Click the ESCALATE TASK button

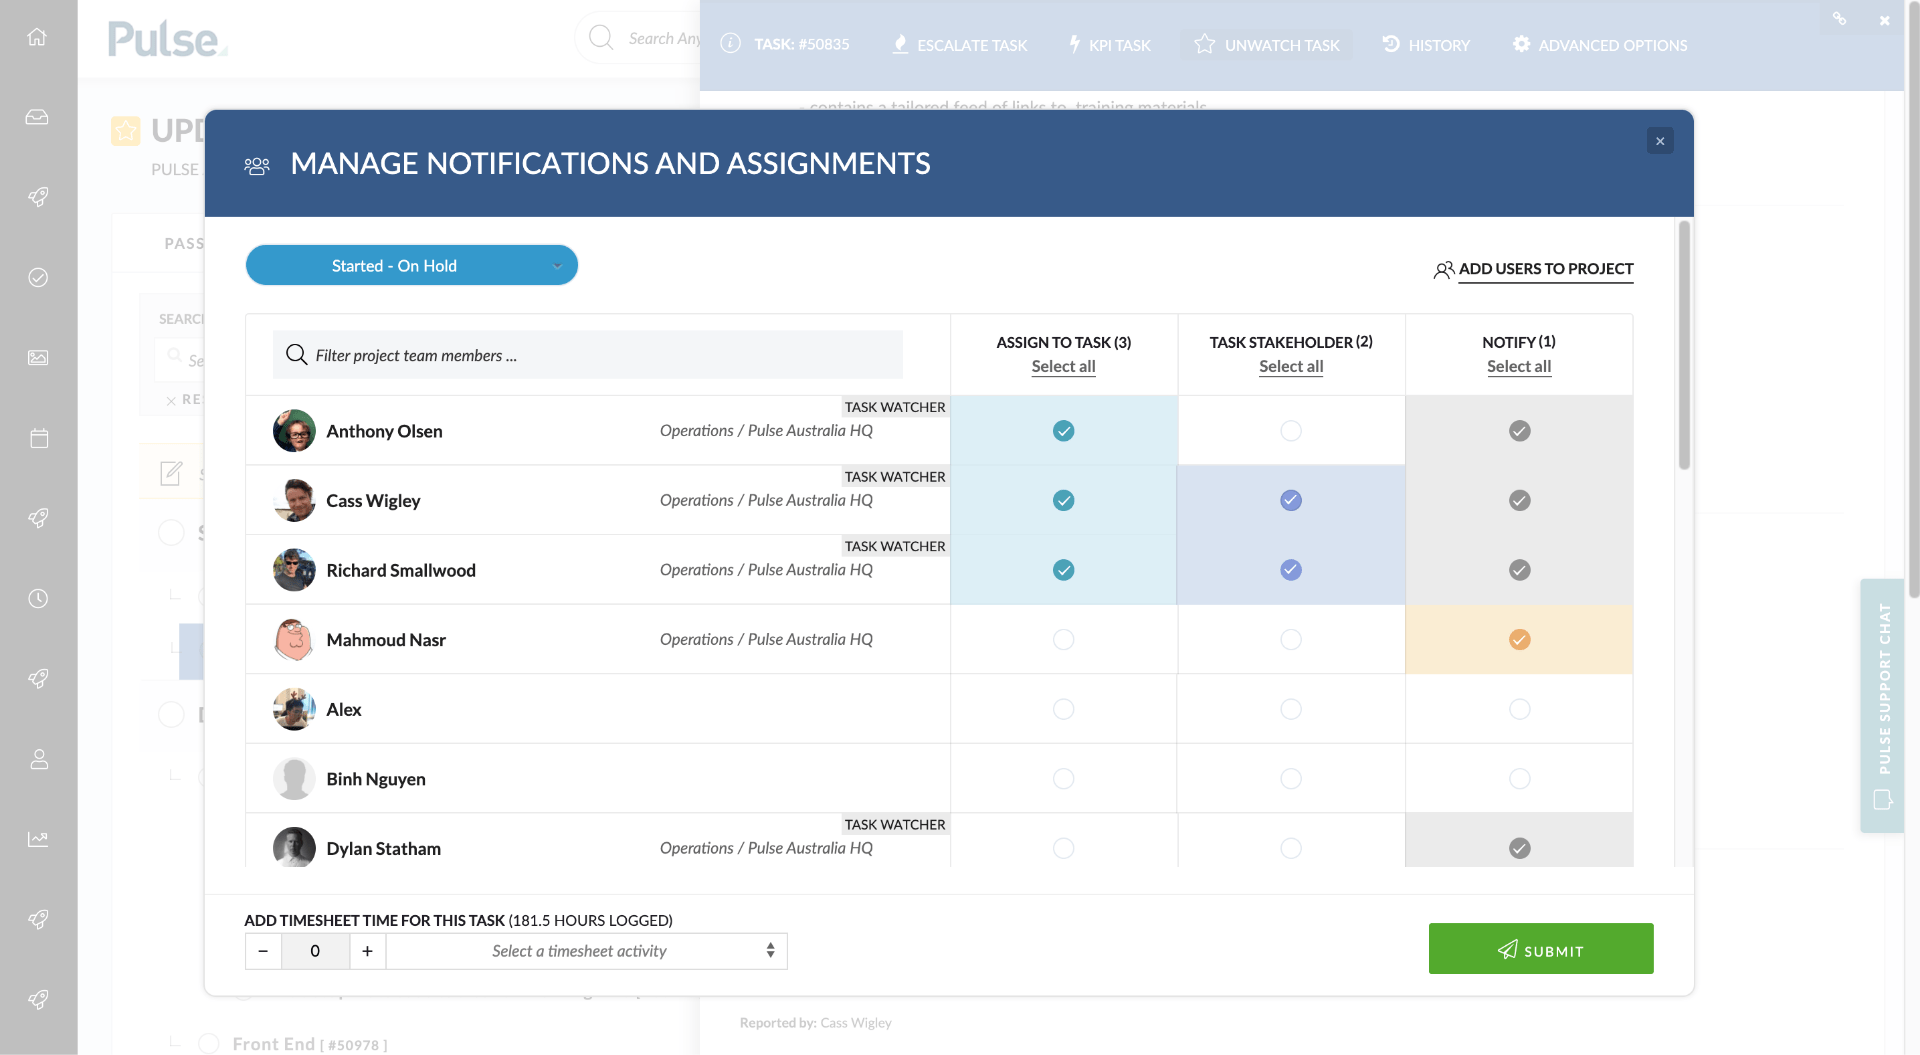tap(960, 45)
